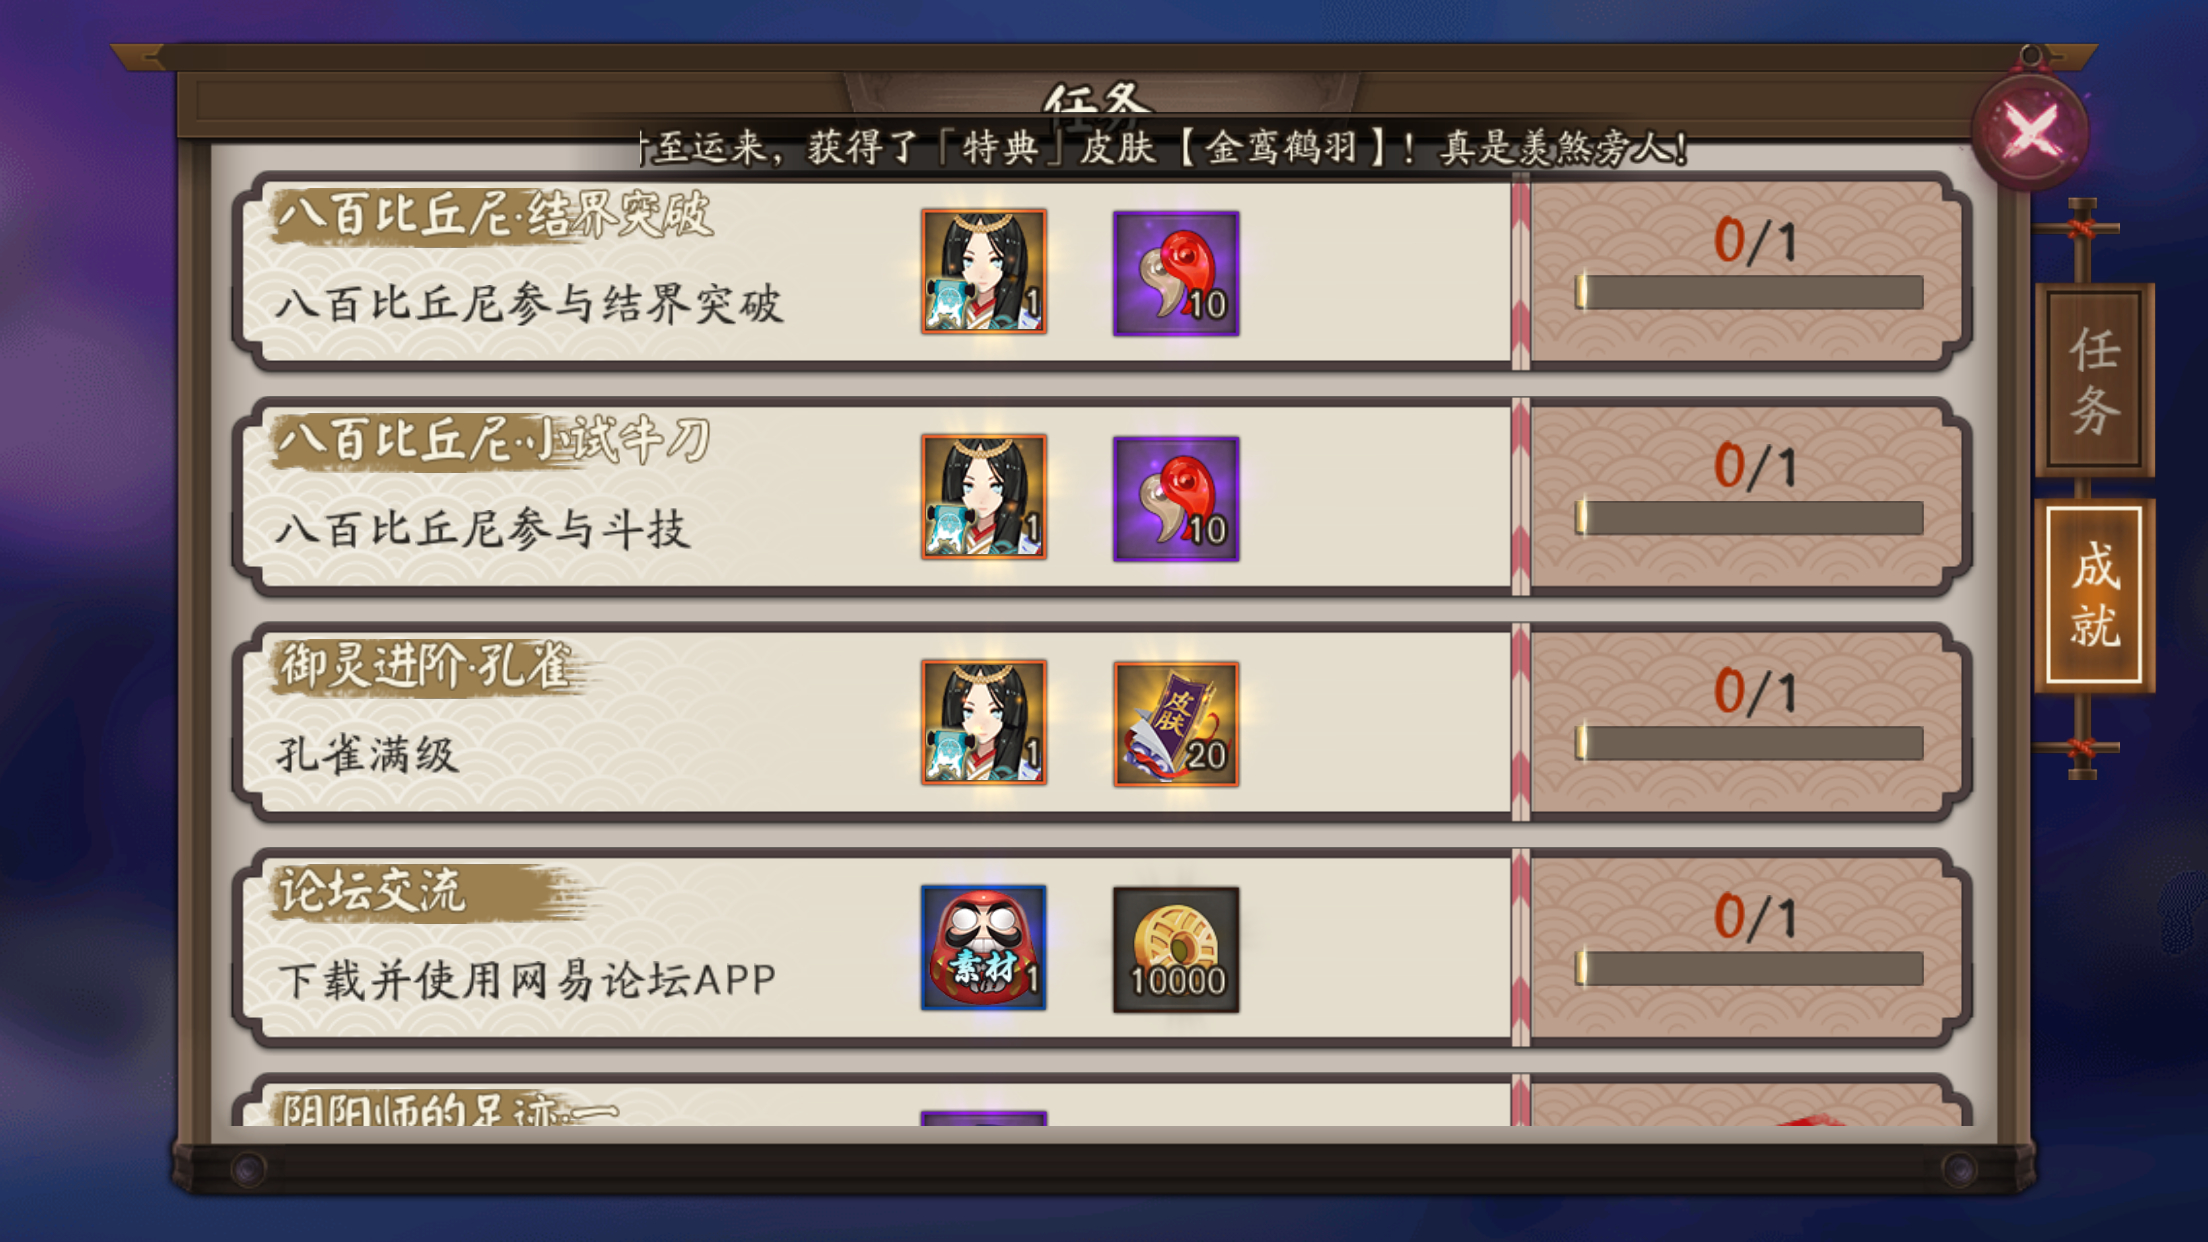Open the 八百比丘尼·结界突破 achievement entry
This screenshot has height=1242, width=2208.
coord(1100,272)
